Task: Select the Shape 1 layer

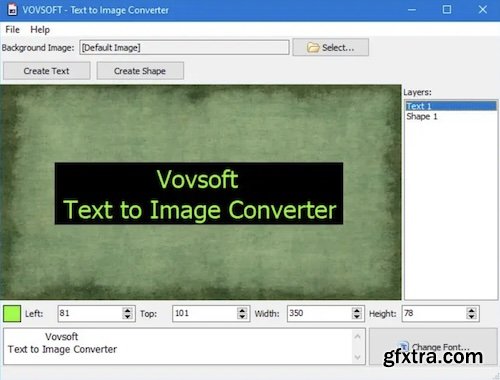Action: (451, 116)
